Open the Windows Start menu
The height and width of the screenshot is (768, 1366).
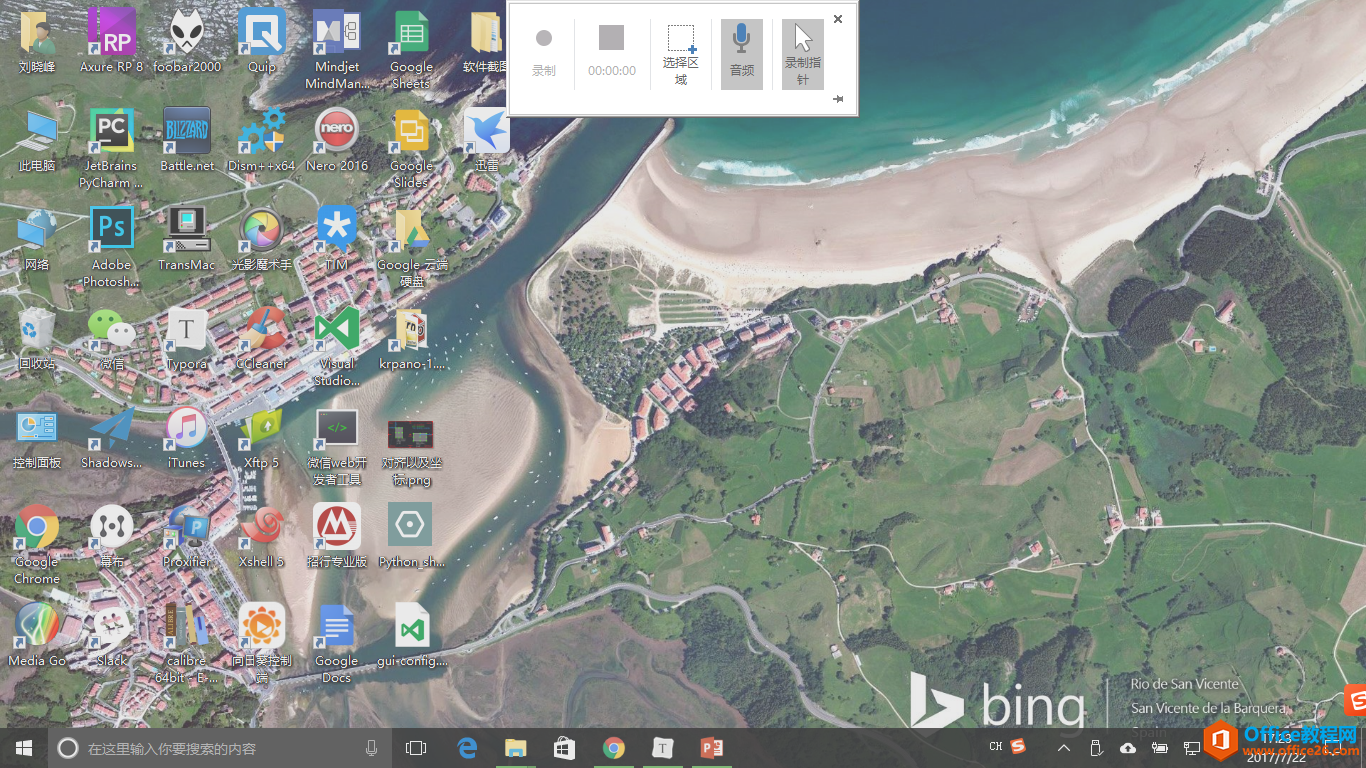(24, 748)
